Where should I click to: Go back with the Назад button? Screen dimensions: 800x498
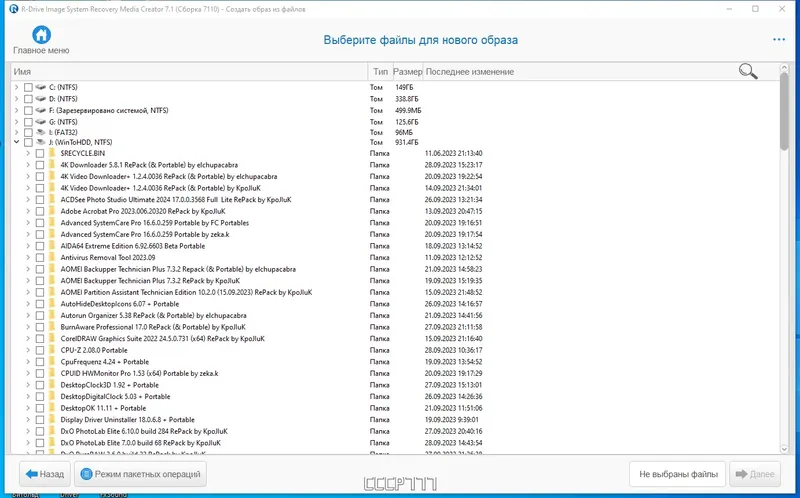[x=45, y=474]
